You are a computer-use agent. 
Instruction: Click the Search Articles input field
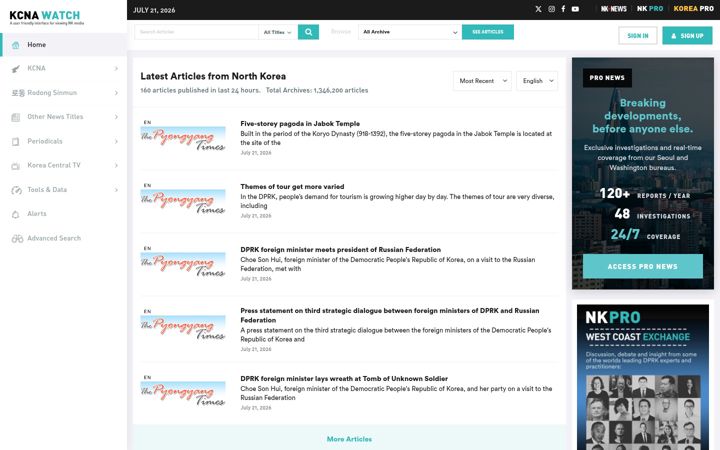tap(197, 32)
